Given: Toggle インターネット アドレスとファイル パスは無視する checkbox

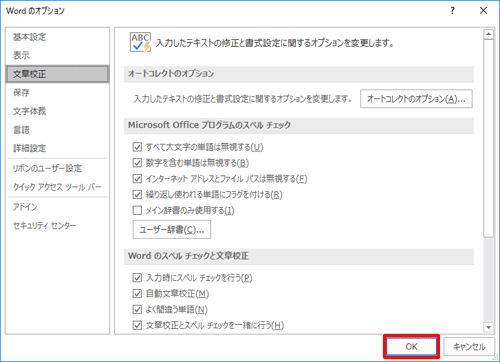Looking at the screenshot, I should click(137, 179).
